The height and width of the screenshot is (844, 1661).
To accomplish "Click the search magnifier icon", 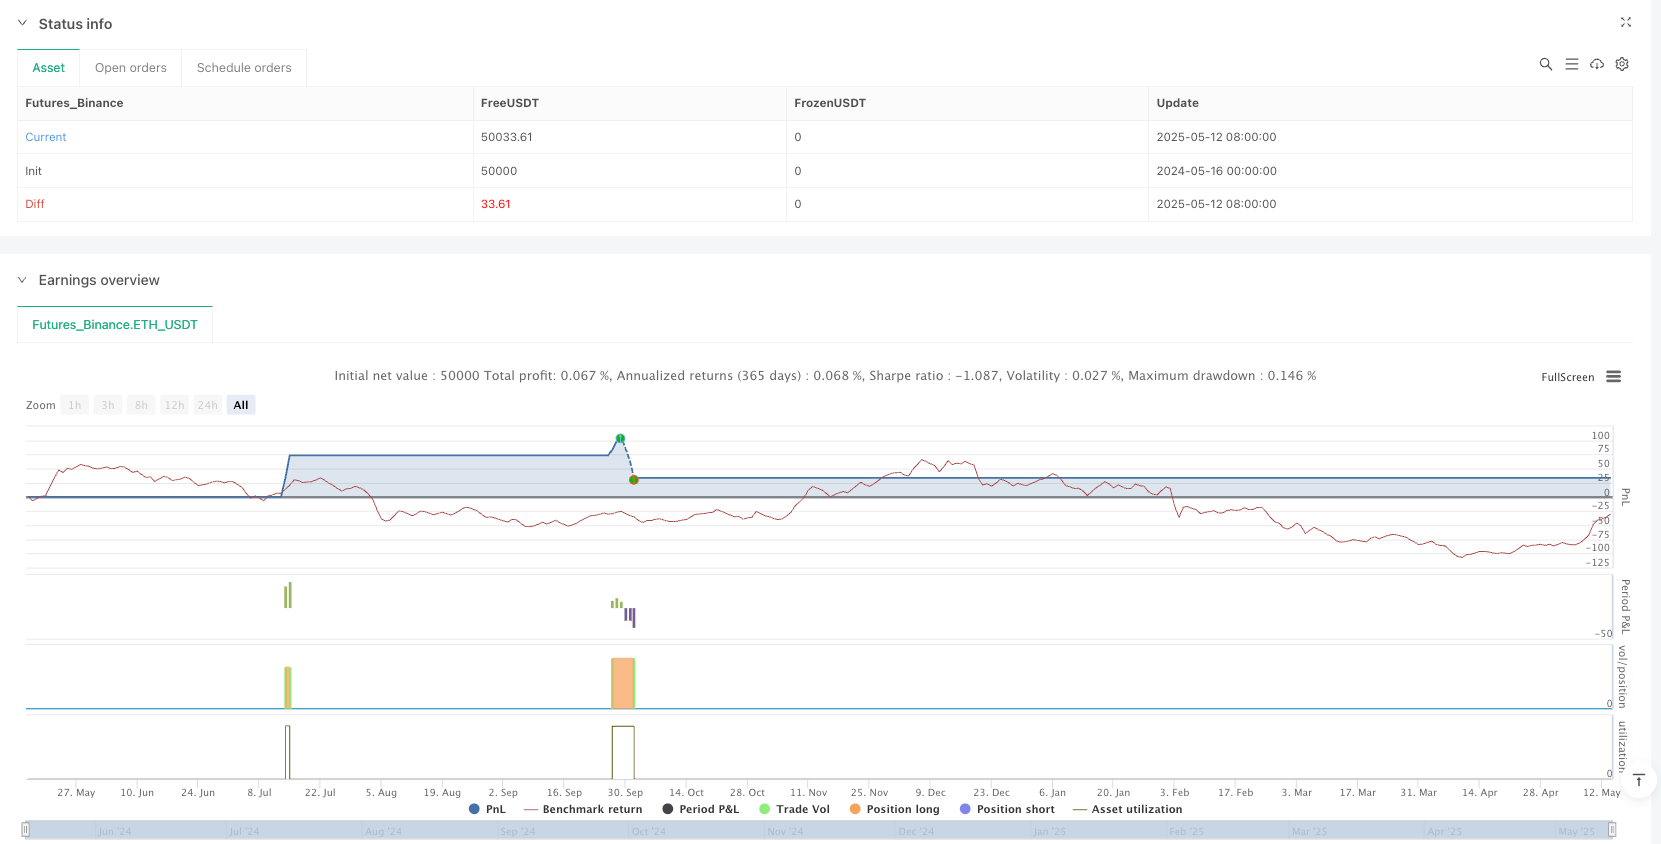I will coord(1545,64).
